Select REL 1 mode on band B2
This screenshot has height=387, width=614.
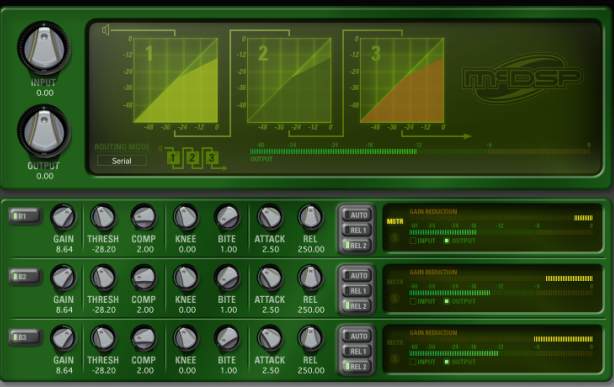(x=356, y=291)
